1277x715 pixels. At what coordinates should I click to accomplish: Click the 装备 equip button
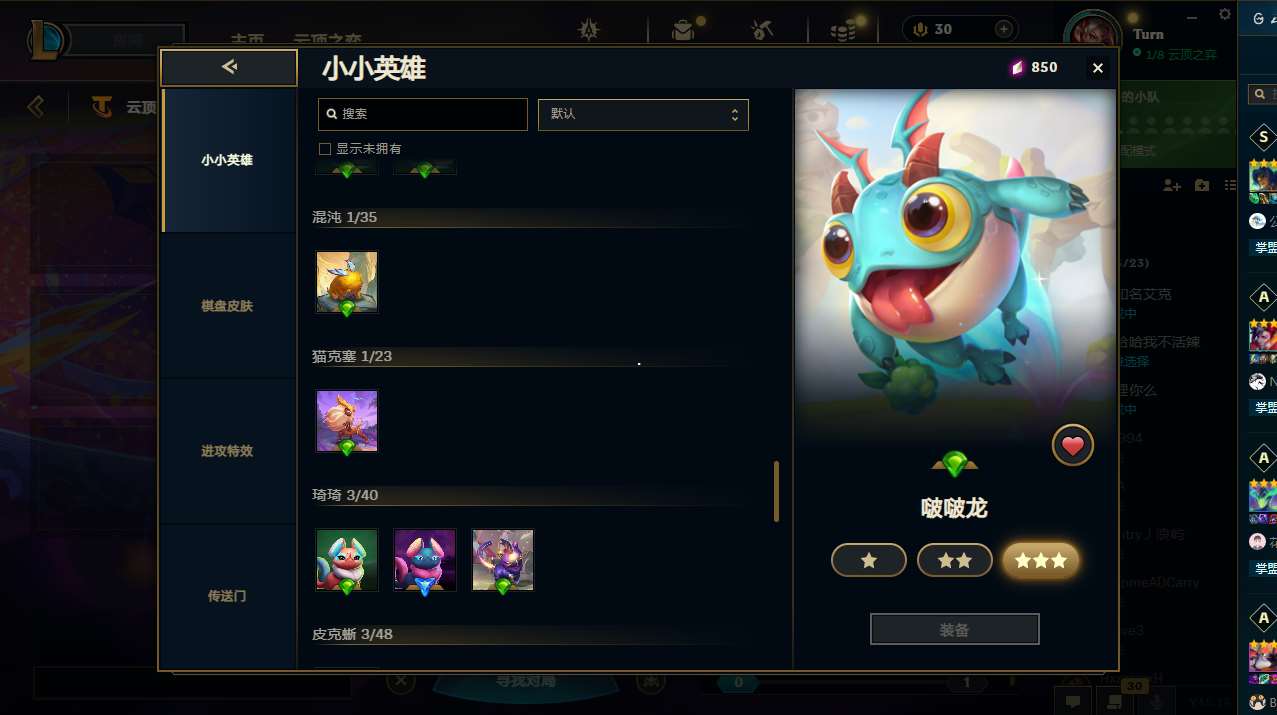point(955,630)
